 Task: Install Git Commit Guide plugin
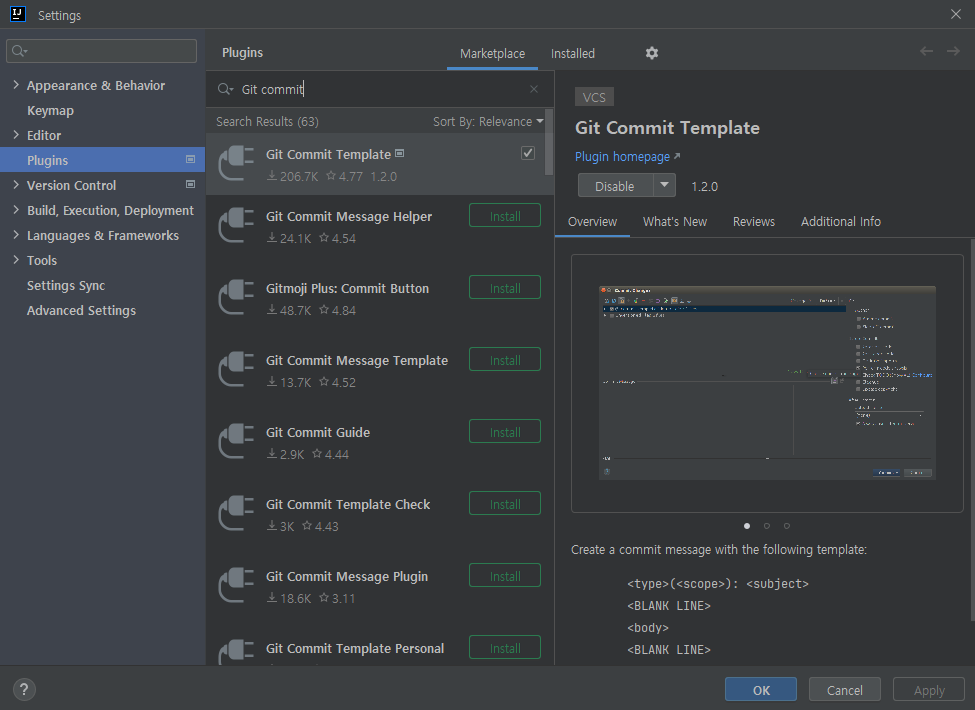pyautogui.click(x=505, y=432)
